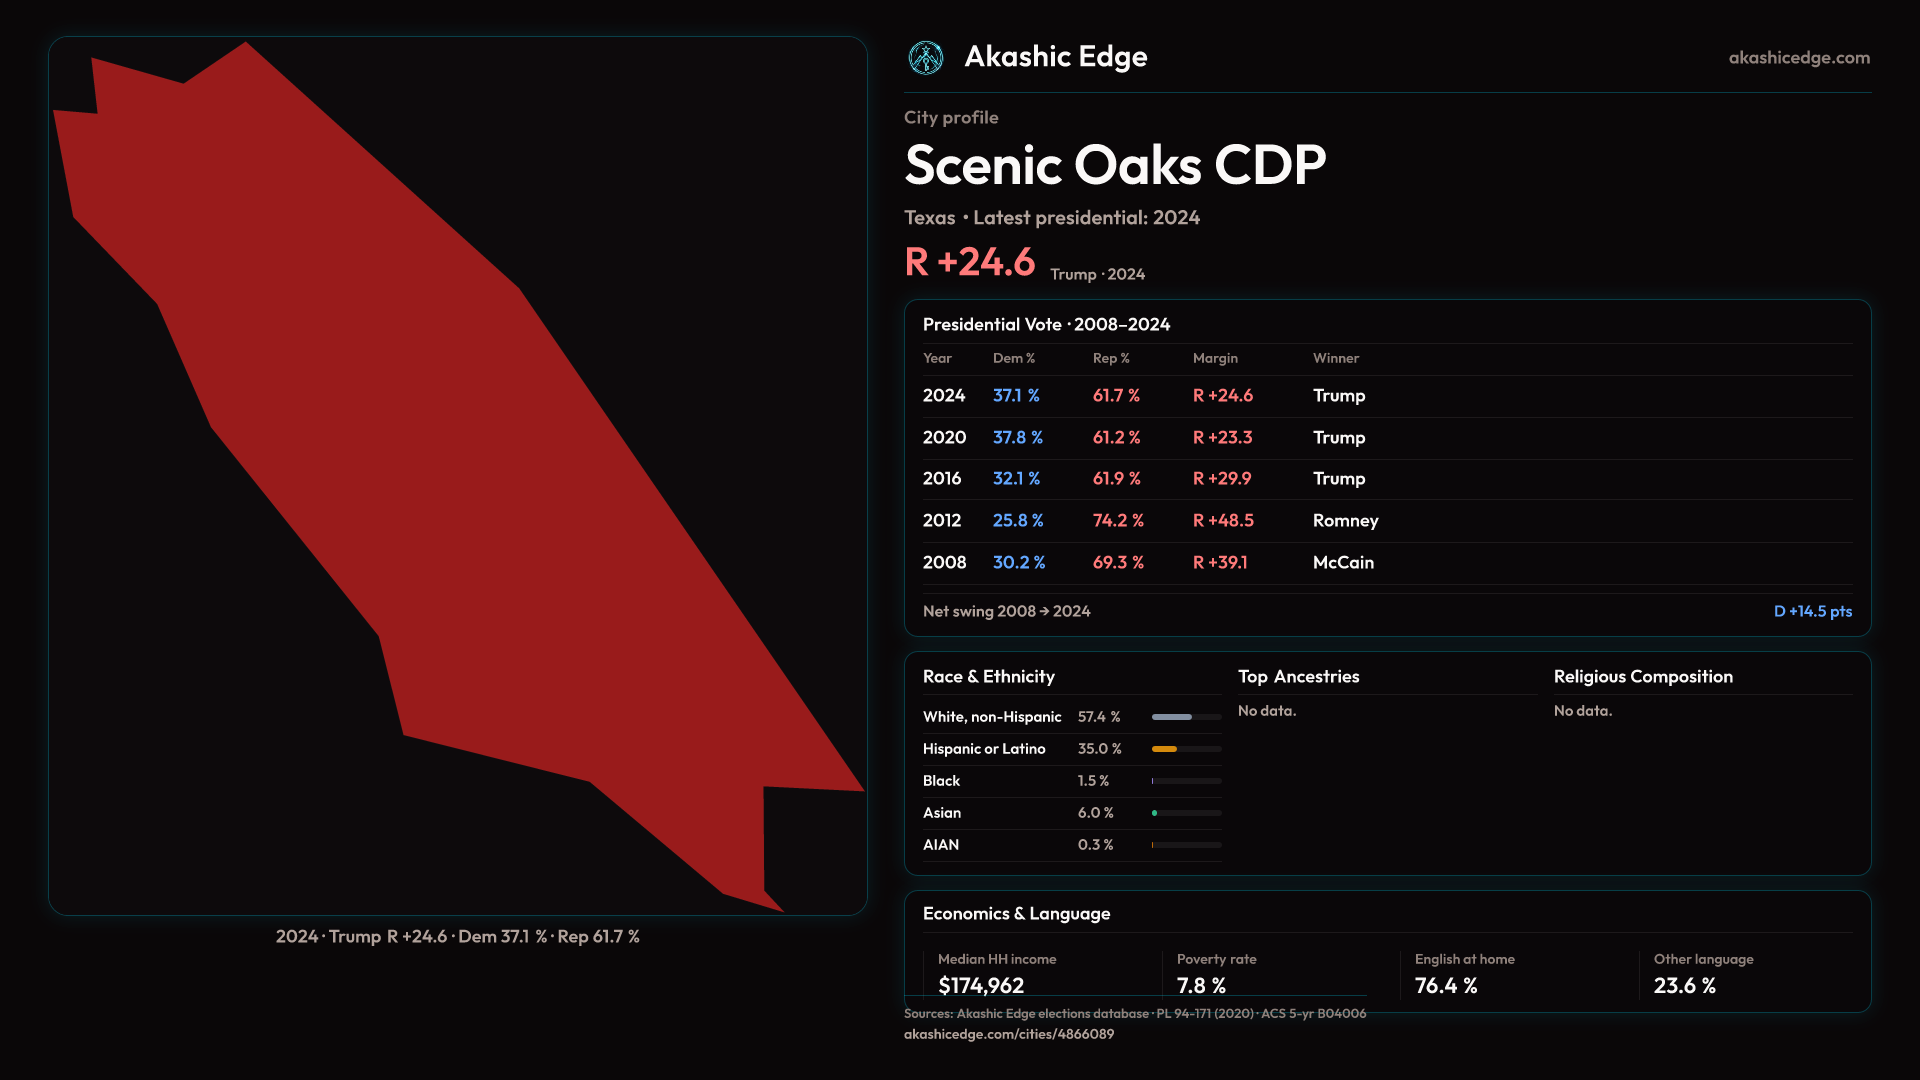Click the D +14.5 pts net swing value
Screen dimensions: 1920x1080
1812,611
